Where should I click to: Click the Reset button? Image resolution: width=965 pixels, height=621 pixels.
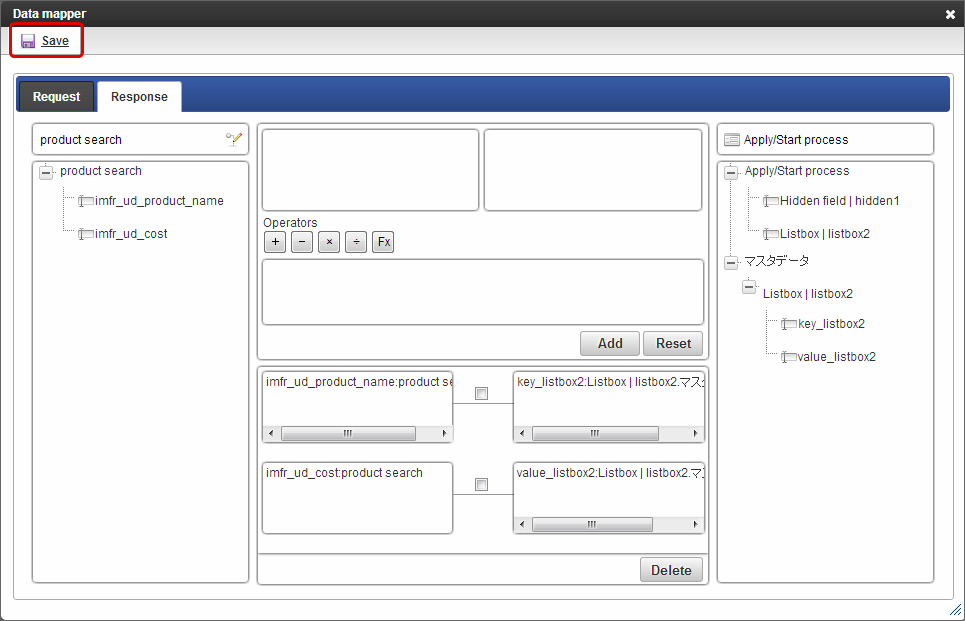(673, 343)
